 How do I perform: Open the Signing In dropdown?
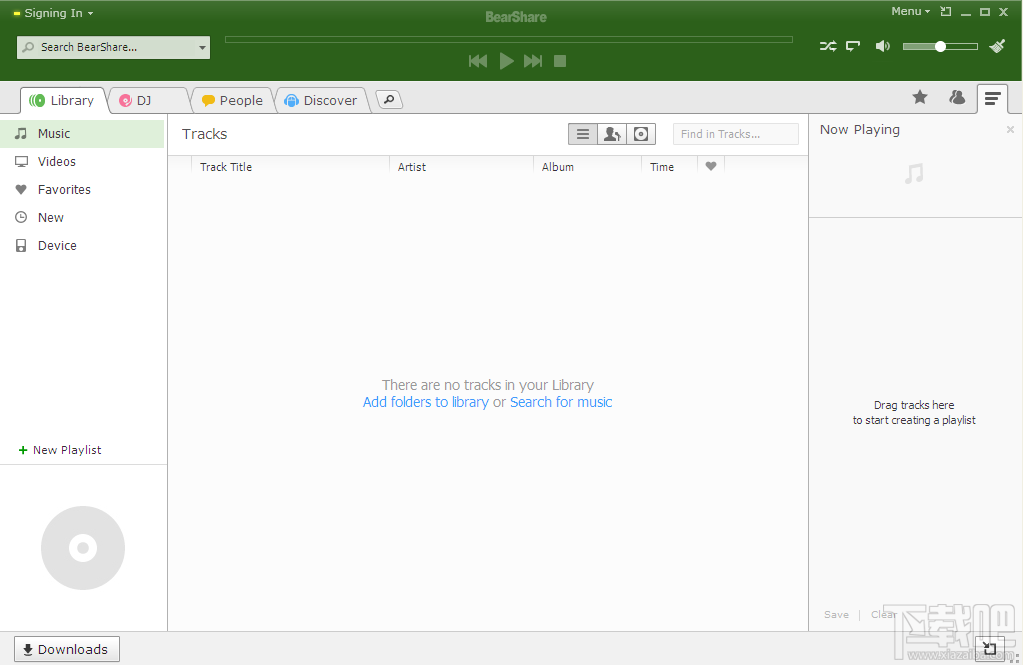[53, 13]
